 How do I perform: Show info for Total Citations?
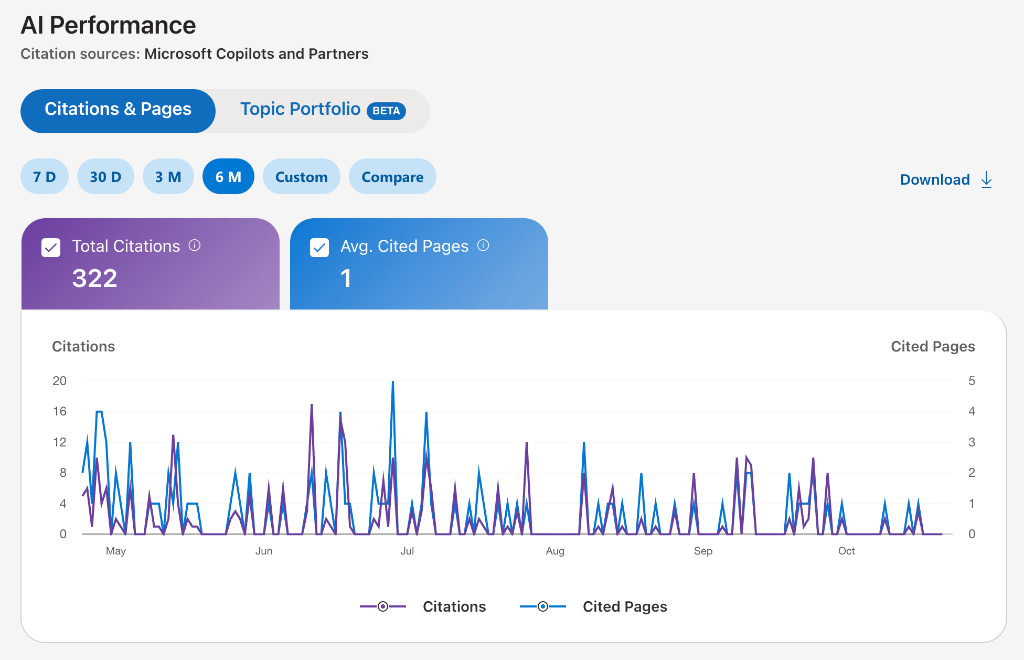[195, 245]
